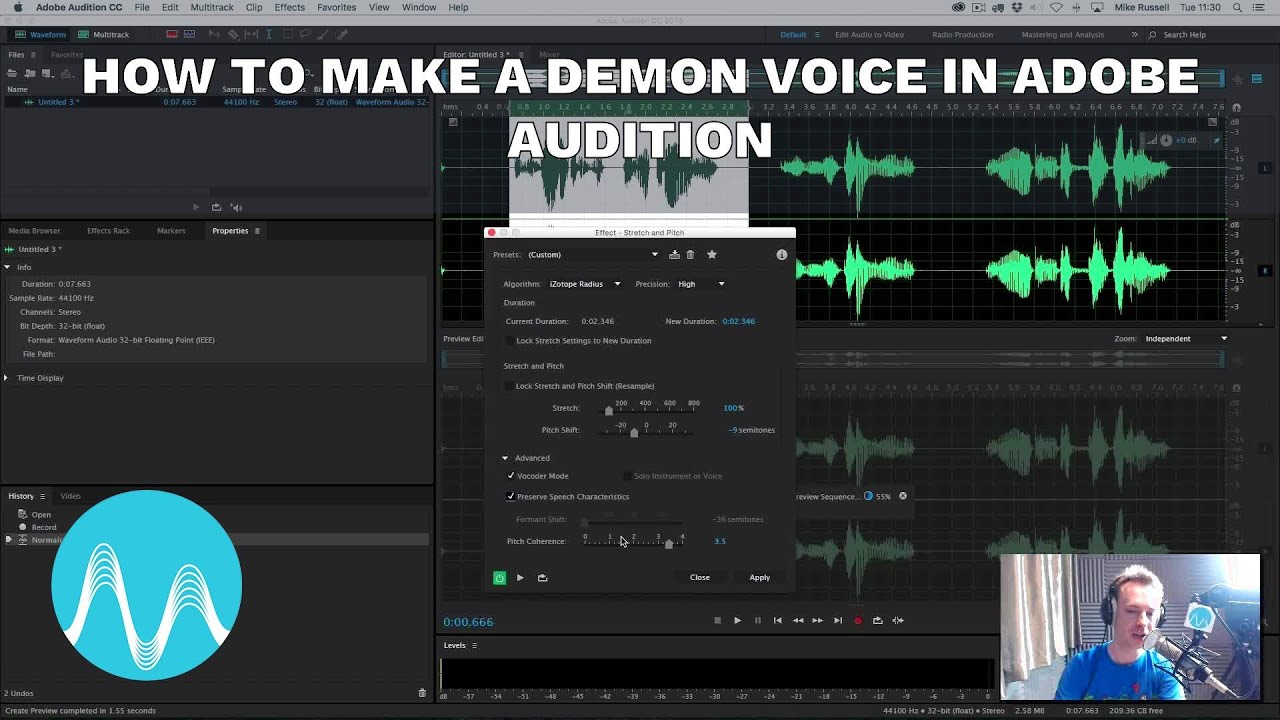The height and width of the screenshot is (720, 1280).
Task: Mark preset as favorite with star icon
Action: (712, 254)
